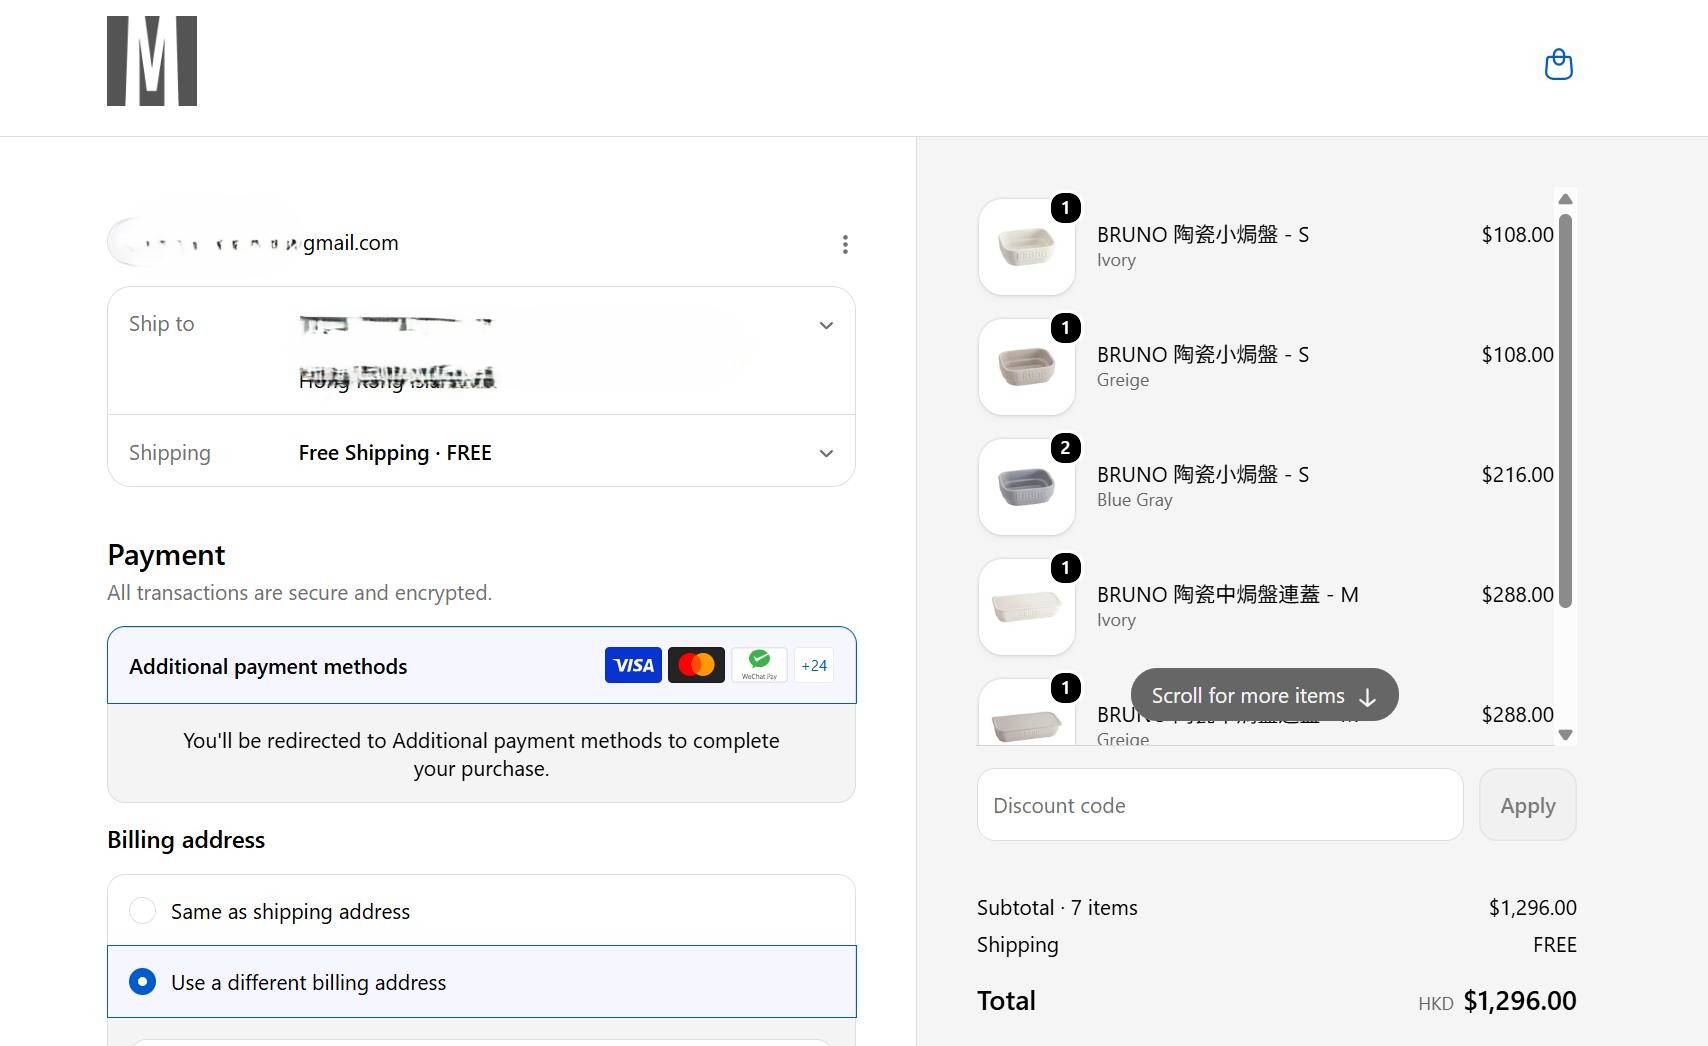Choose Additional payment methods option
The width and height of the screenshot is (1708, 1046).
tap(481, 666)
